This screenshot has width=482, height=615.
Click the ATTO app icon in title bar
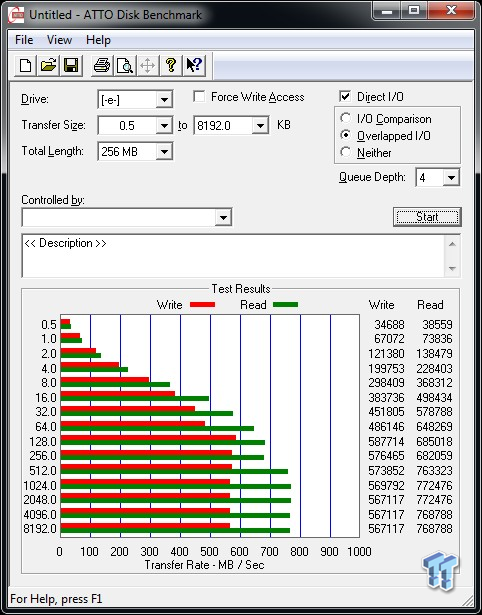click(x=16, y=15)
